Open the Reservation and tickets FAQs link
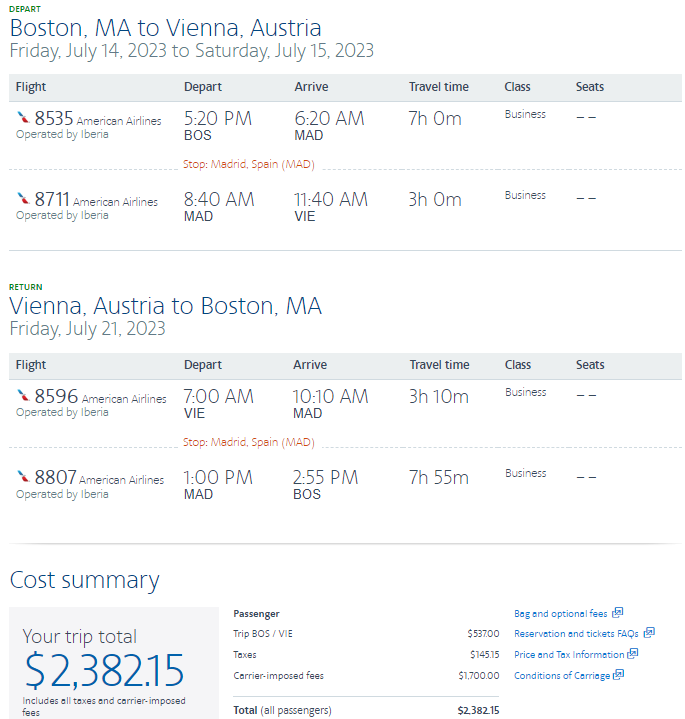This screenshot has height=719, width=685. tap(576, 633)
